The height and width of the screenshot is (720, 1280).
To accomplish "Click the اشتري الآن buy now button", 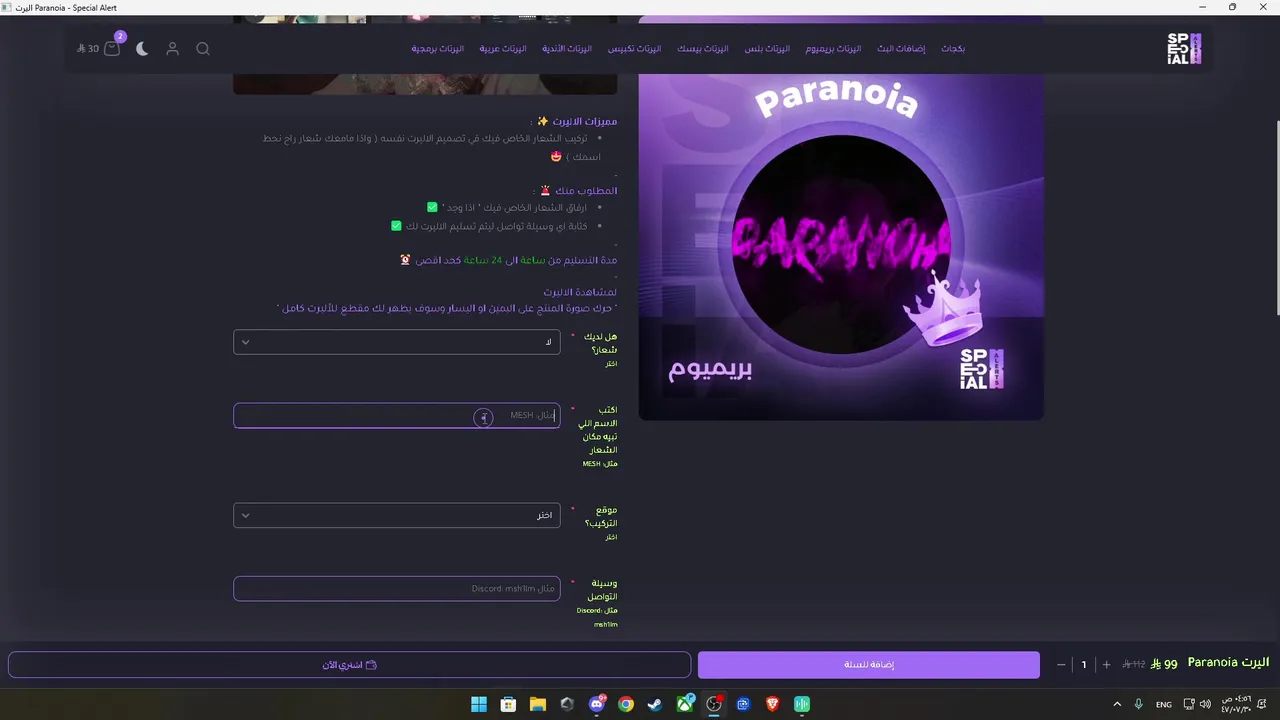I will [349, 665].
